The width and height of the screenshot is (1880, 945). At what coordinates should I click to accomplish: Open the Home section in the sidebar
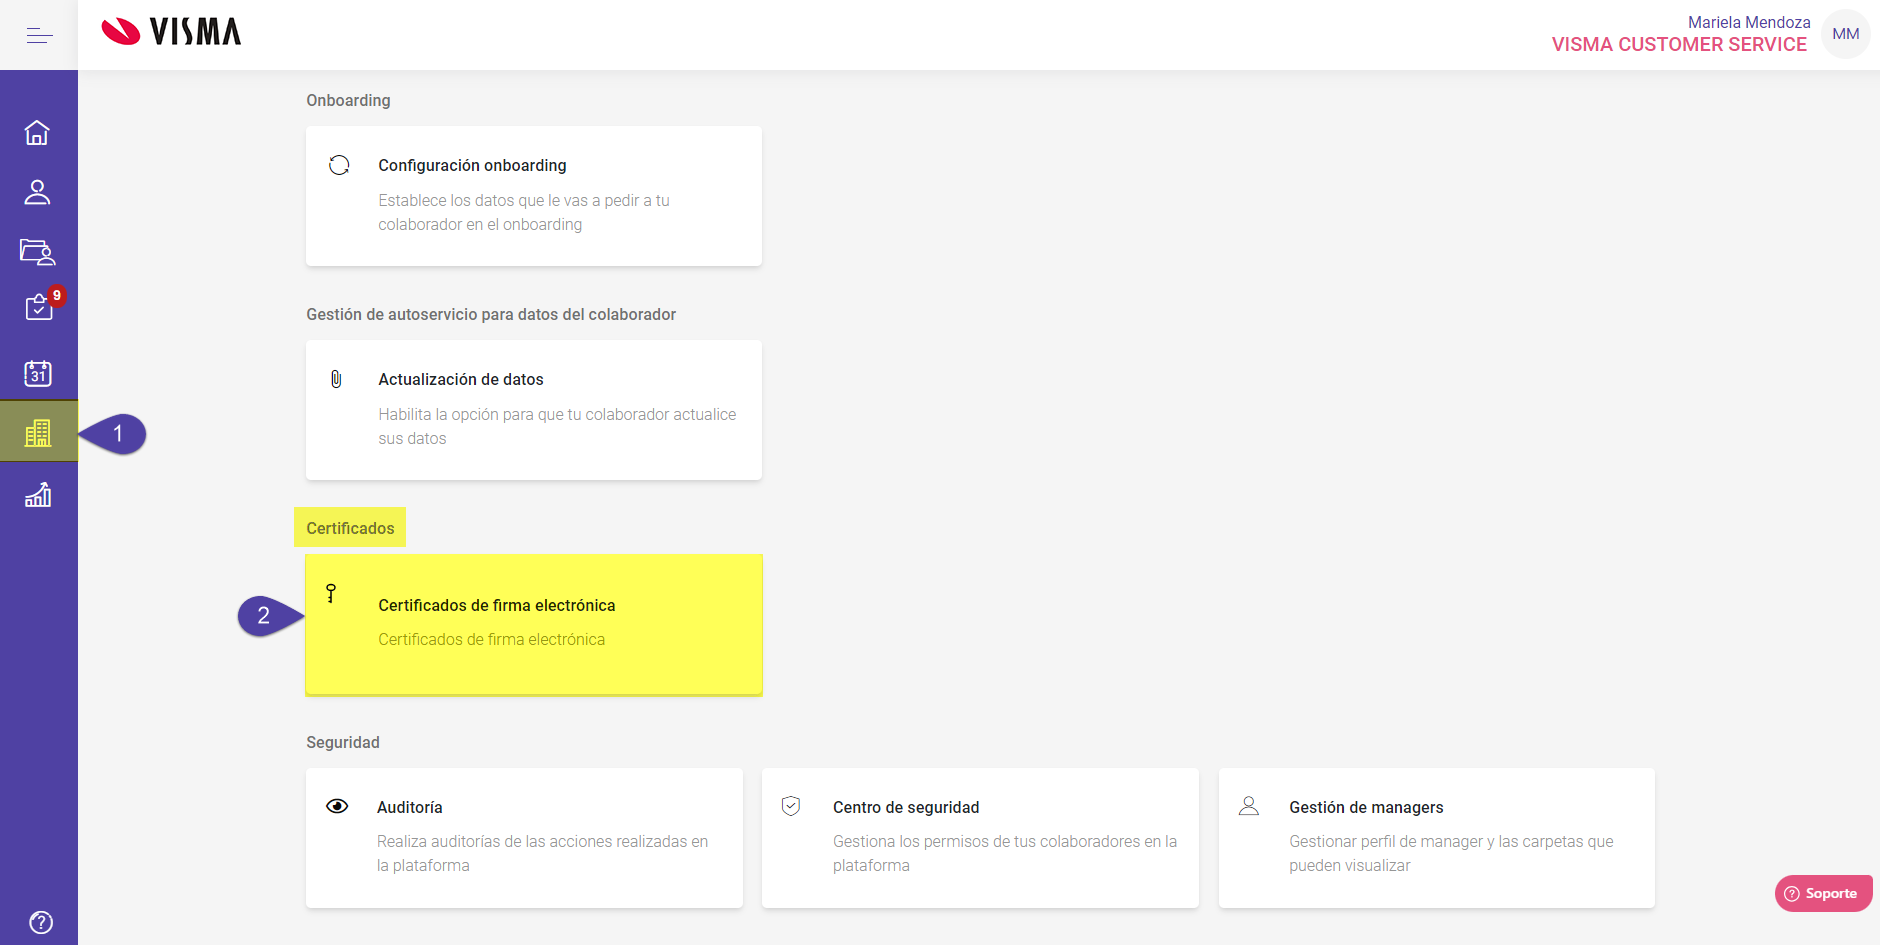(38, 131)
